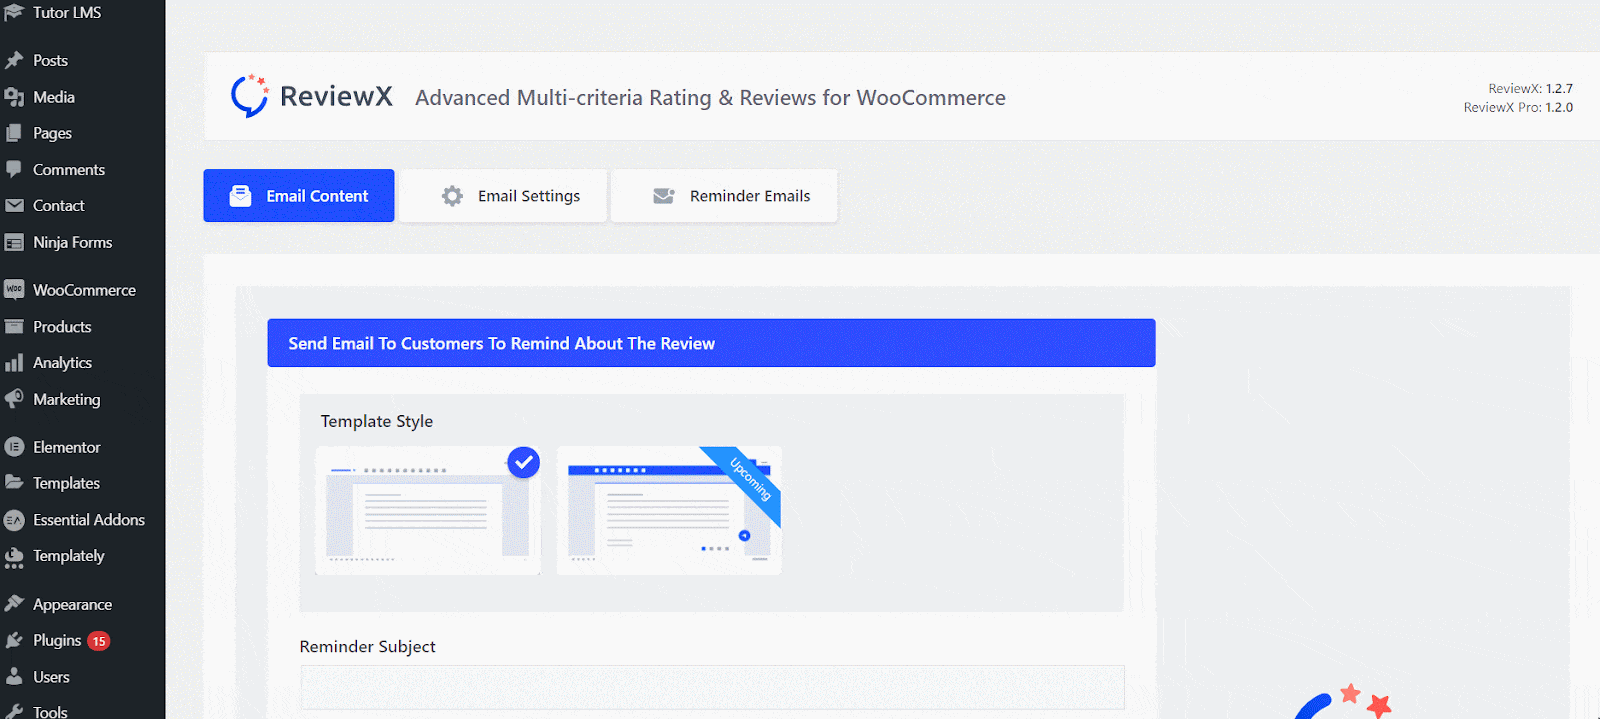Click the Reminder Subject label

[x=367, y=646]
